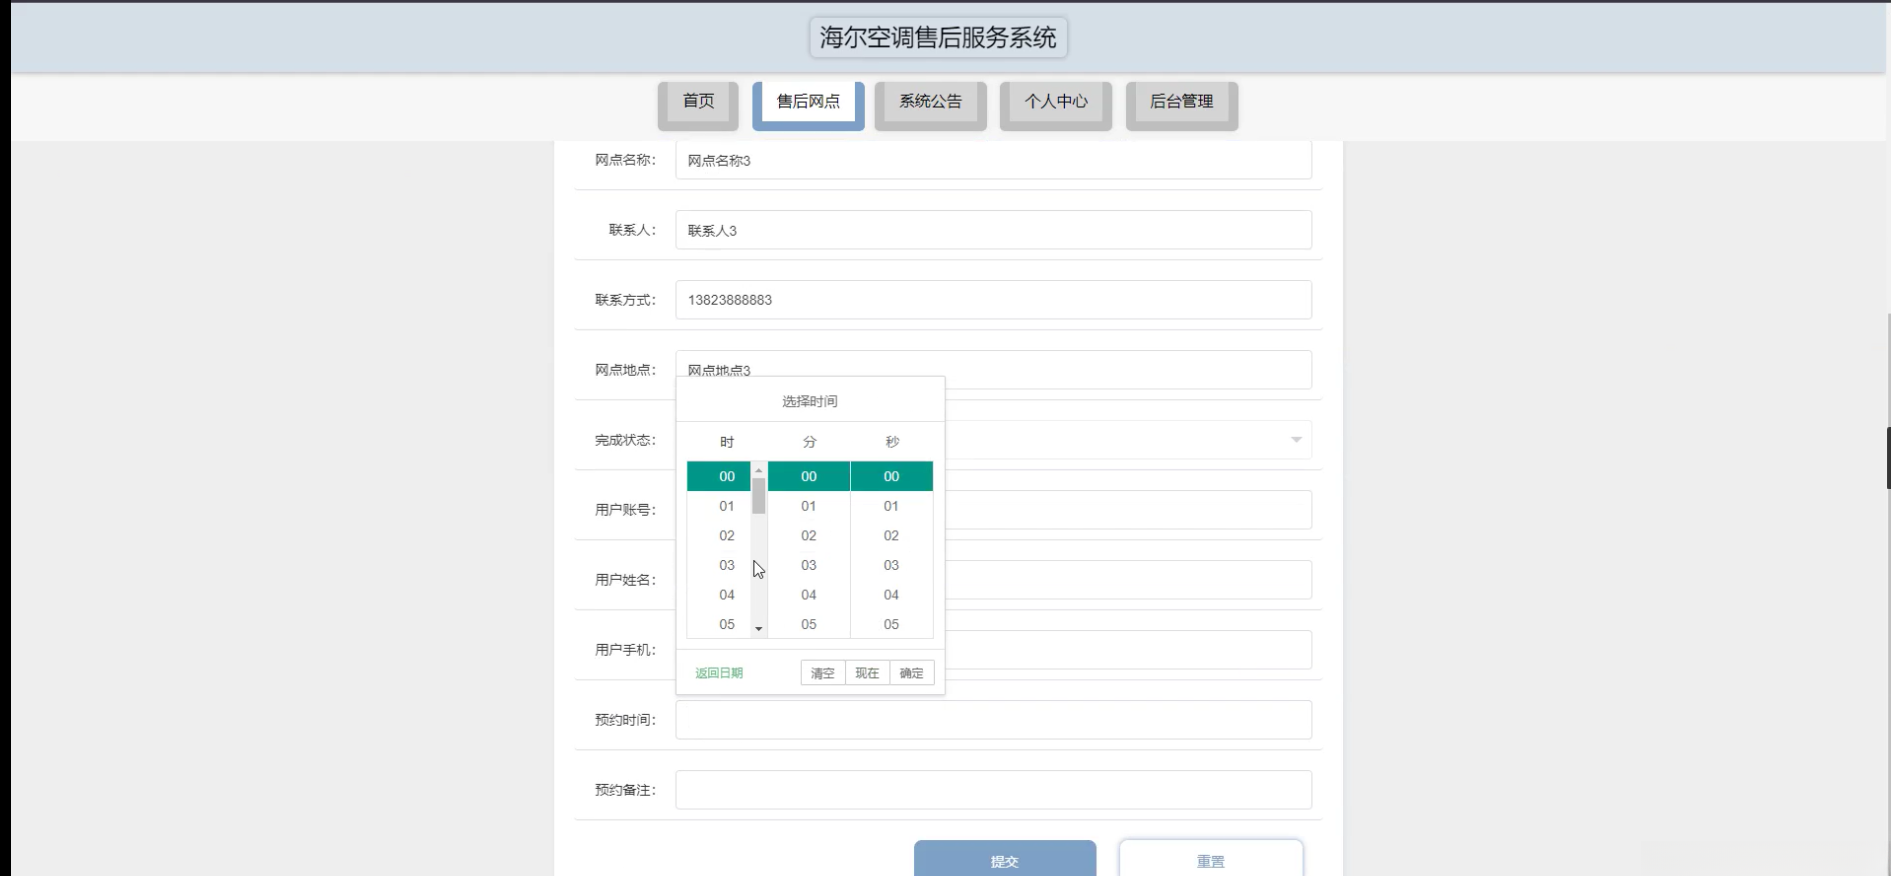Expand the 完成状态 dropdown arrow
Screen dimensions: 1891x876
(x=1296, y=440)
